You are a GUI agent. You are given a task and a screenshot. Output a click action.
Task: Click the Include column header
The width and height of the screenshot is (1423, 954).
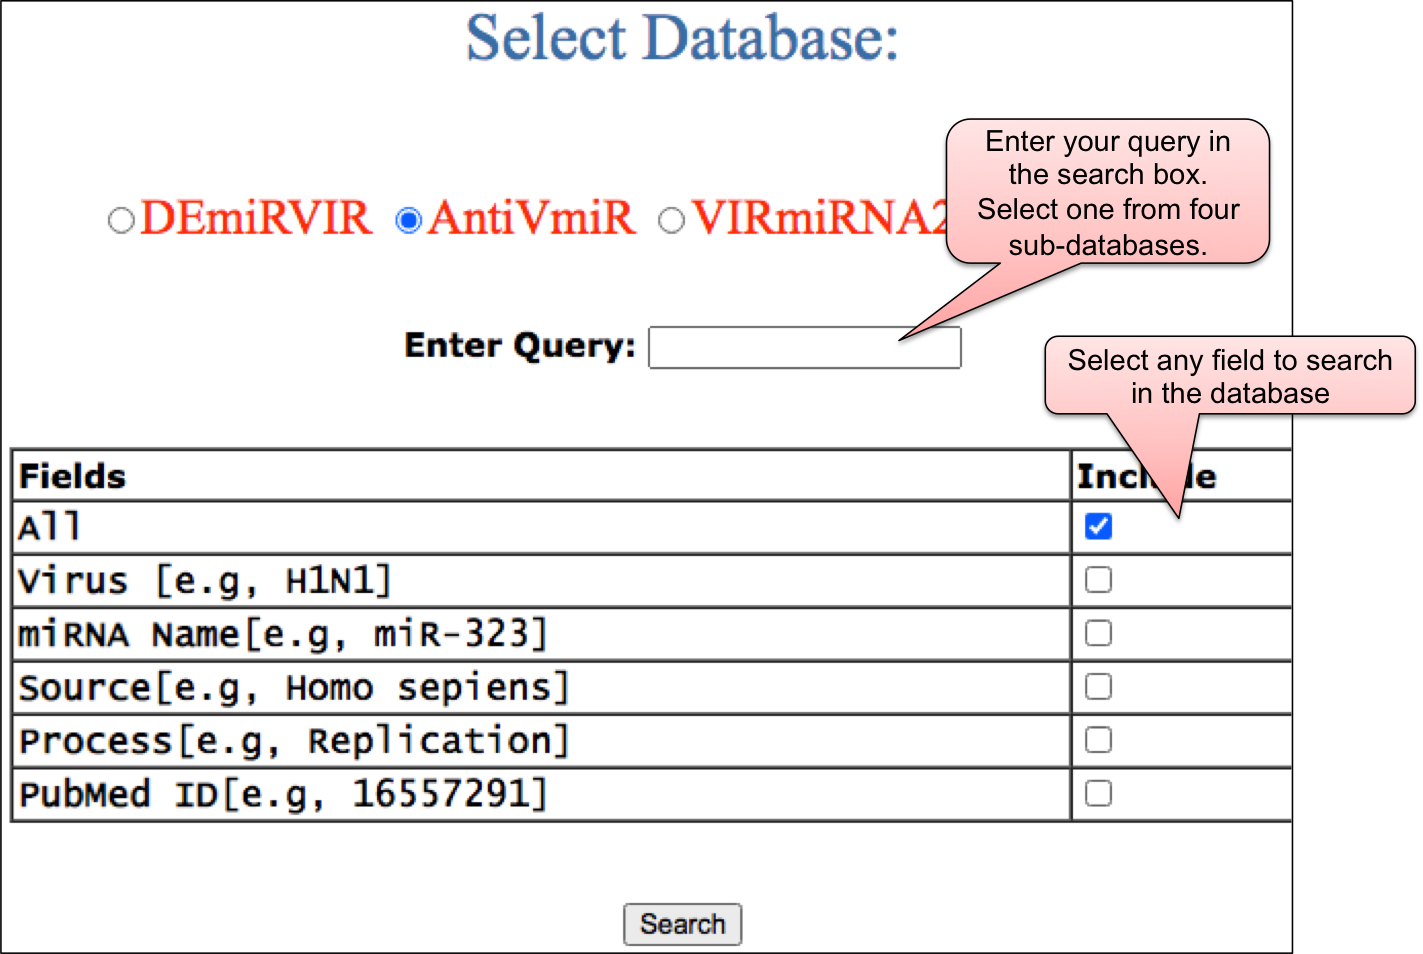(x=1110, y=476)
